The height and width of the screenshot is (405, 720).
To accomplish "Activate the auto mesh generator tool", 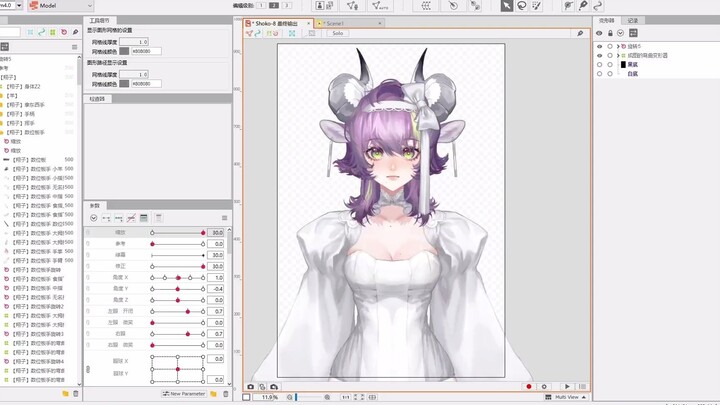I will [380, 6].
